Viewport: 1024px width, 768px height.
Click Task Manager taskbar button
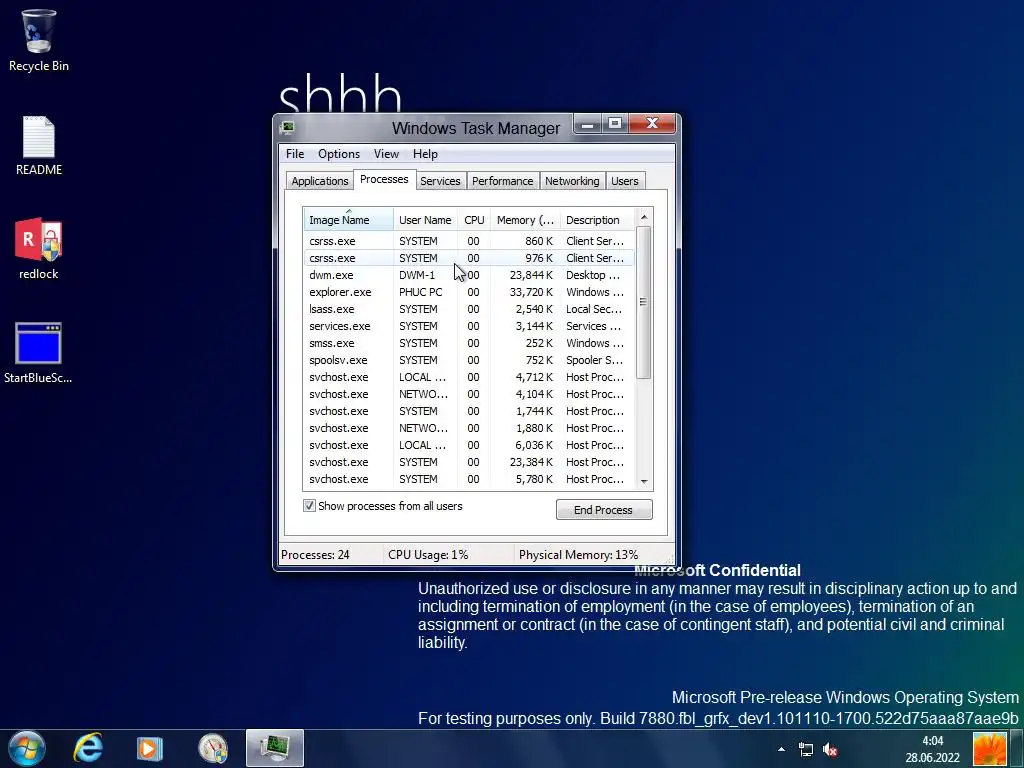click(x=275, y=748)
